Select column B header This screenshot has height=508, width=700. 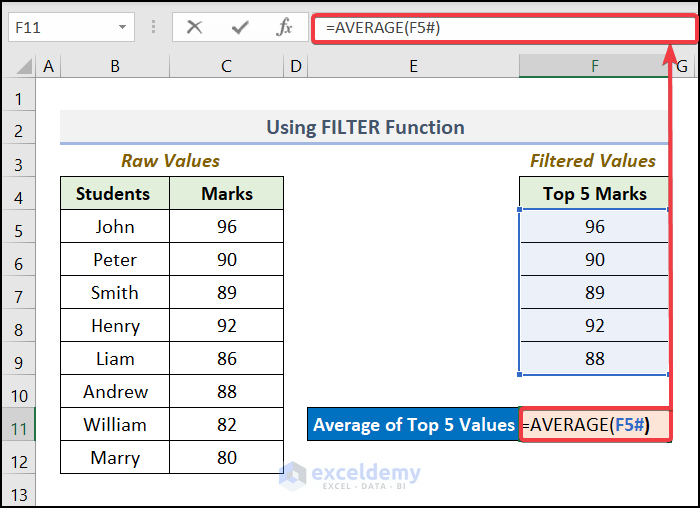coord(115,67)
